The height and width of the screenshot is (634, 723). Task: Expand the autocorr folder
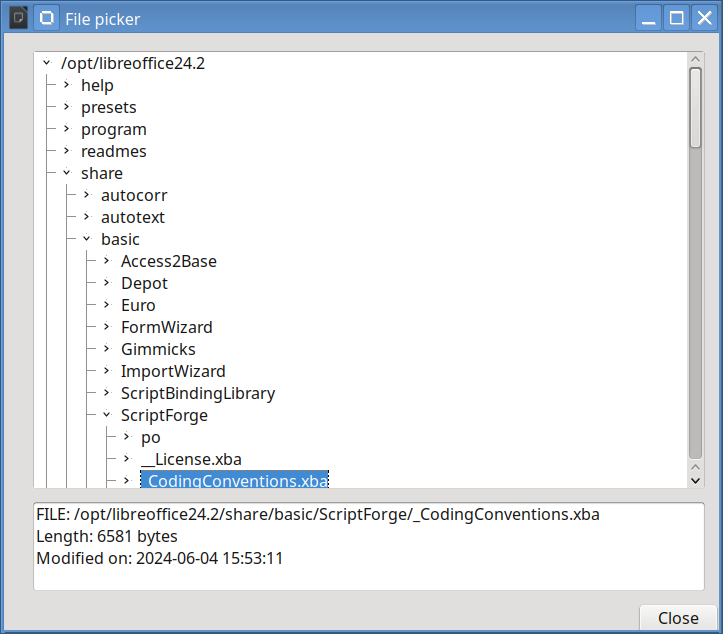[87, 195]
